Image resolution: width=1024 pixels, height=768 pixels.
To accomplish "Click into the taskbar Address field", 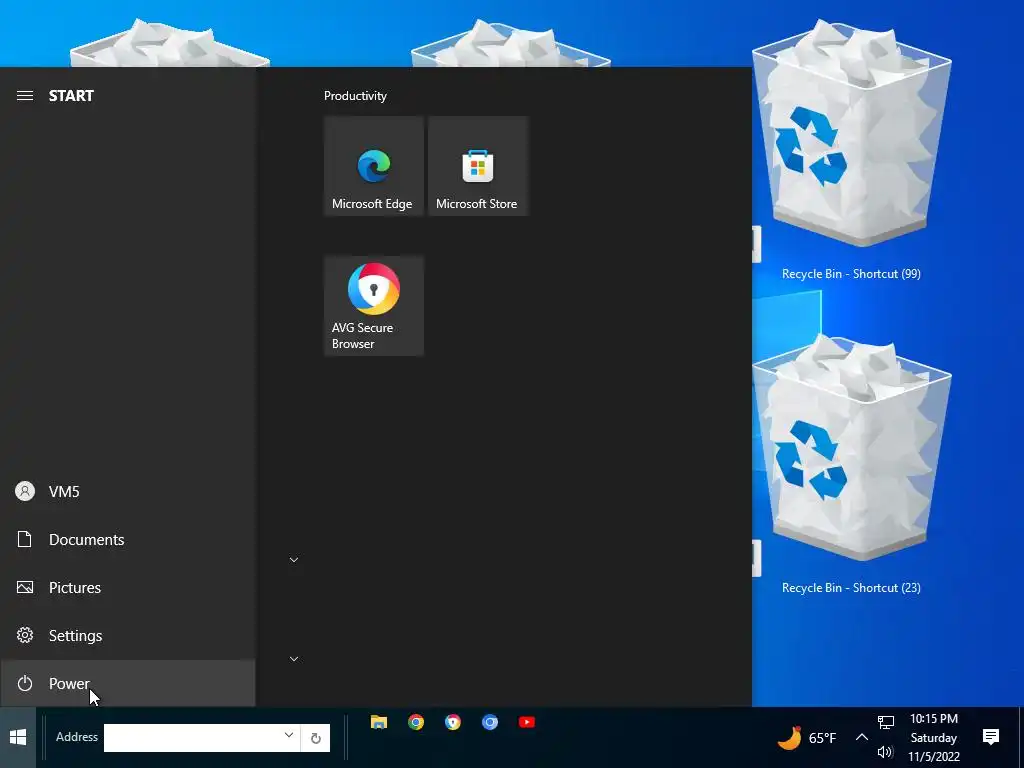I will coord(194,737).
